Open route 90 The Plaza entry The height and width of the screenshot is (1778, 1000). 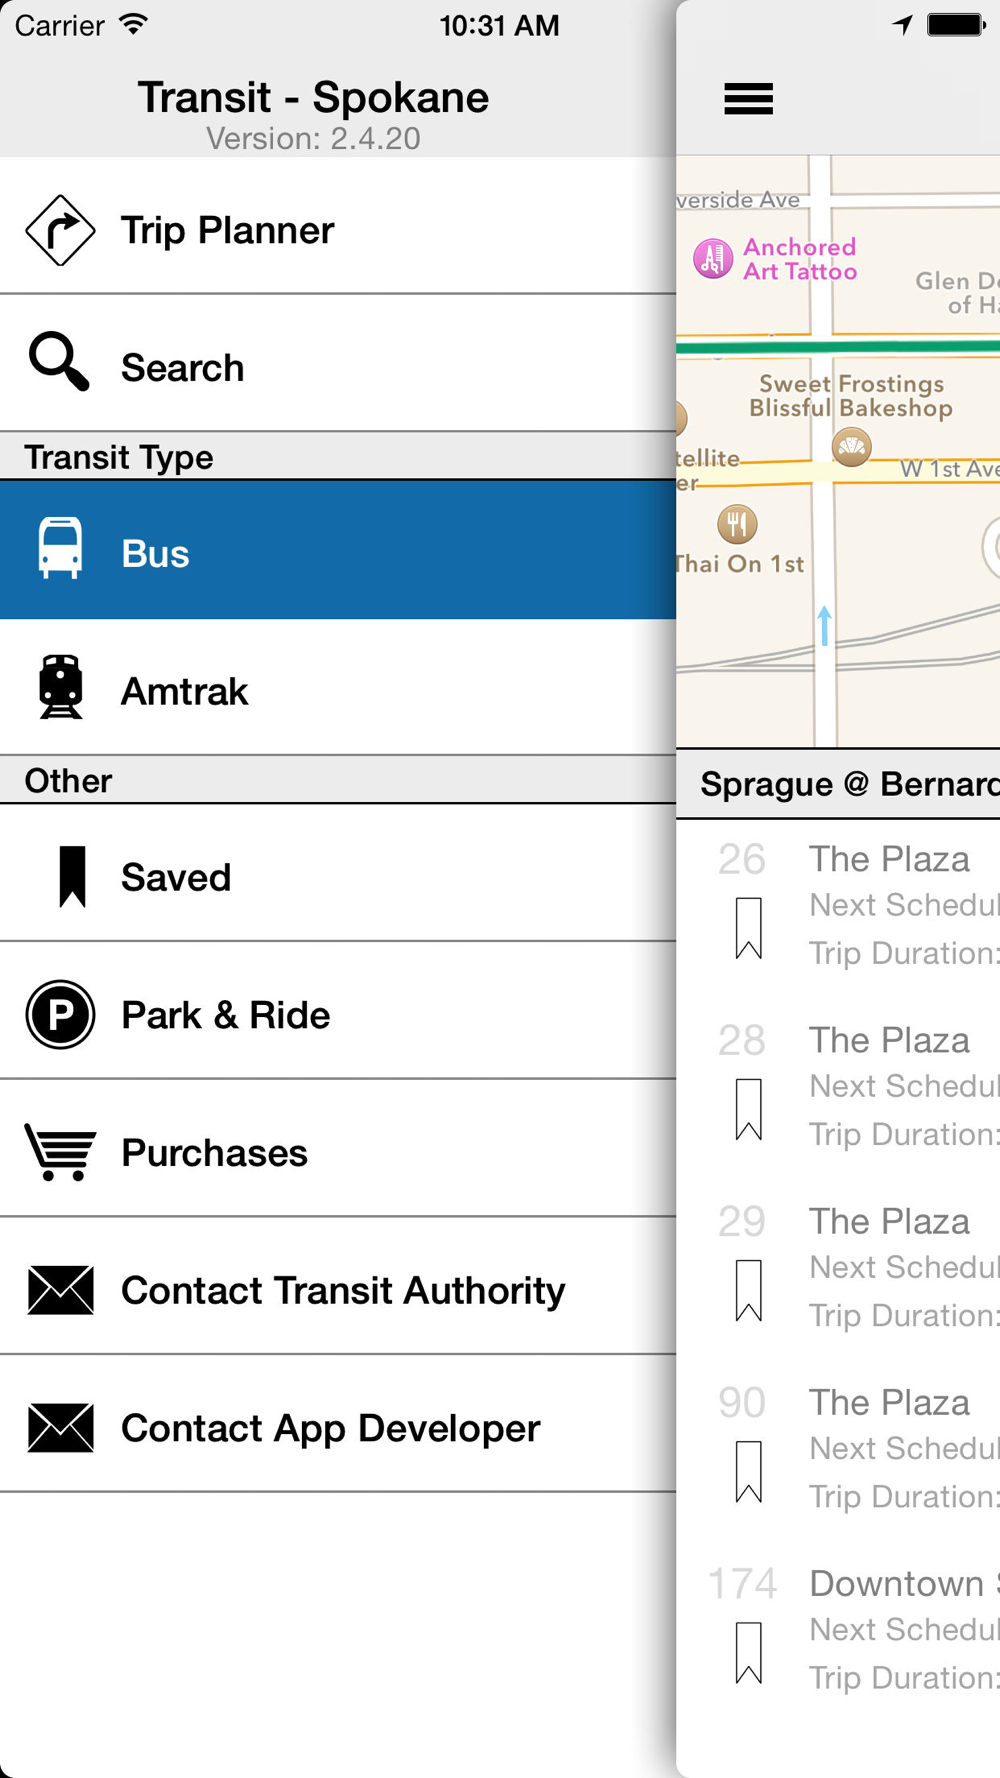[889, 1403]
